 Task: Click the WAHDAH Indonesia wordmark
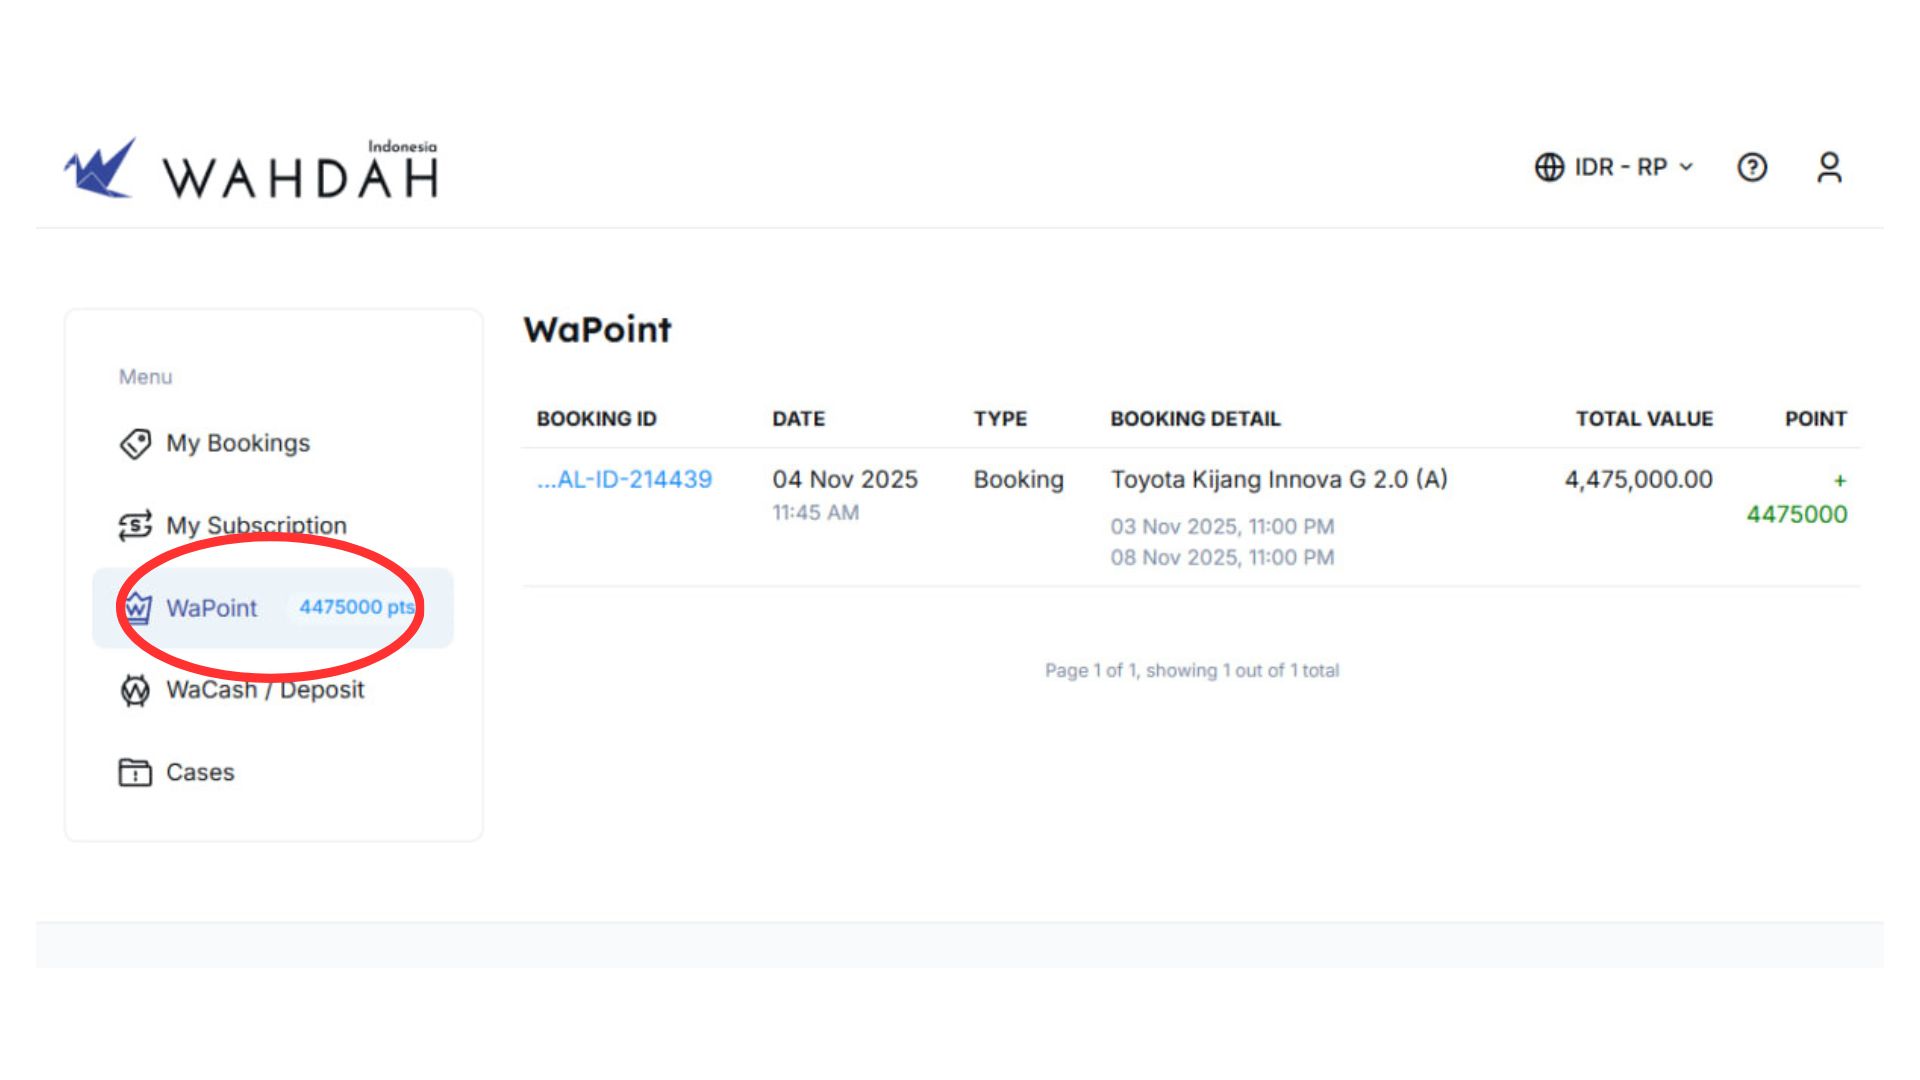tap(300, 175)
